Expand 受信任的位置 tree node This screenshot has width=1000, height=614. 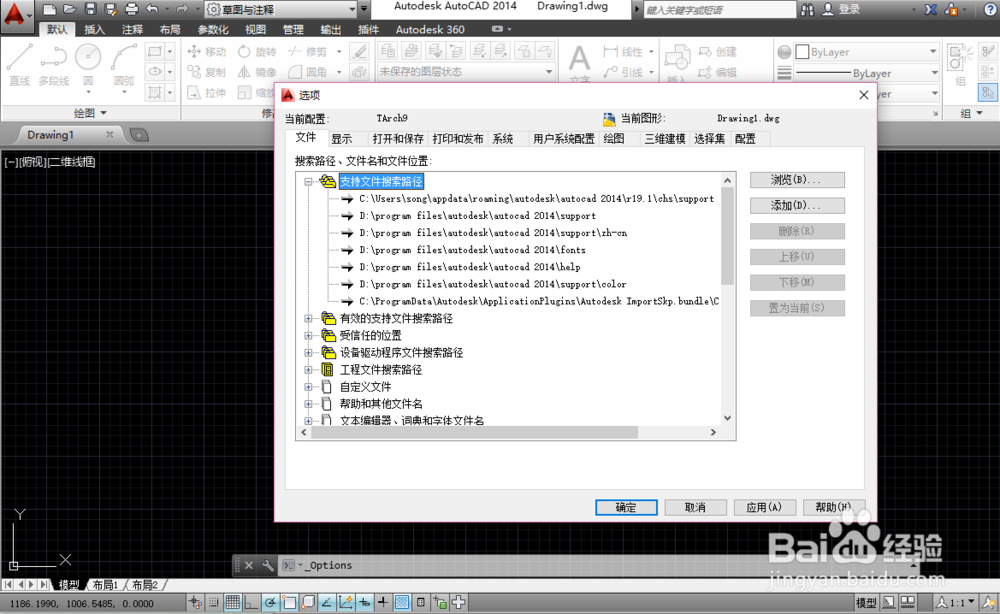[x=309, y=335]
